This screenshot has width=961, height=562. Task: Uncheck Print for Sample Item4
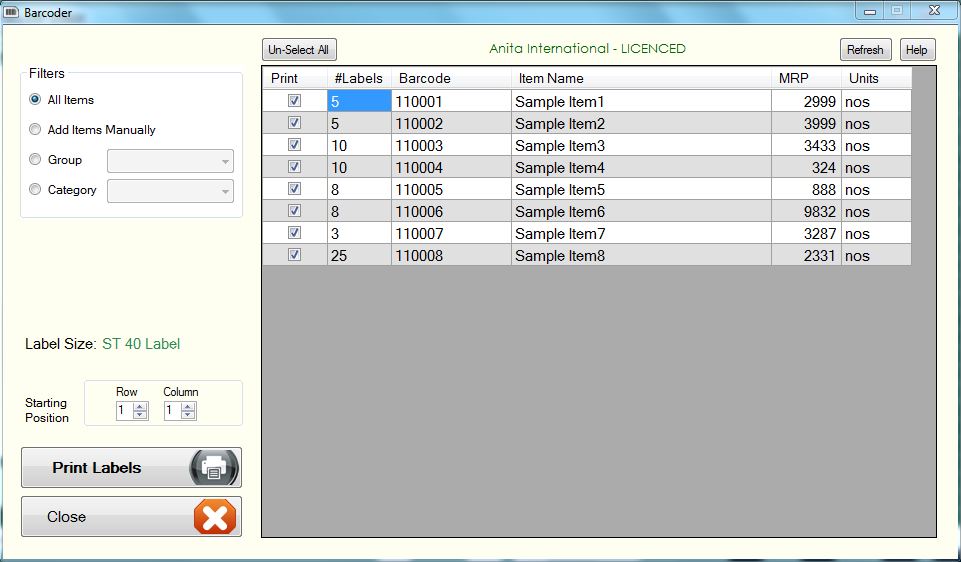(x=294, y=167)
